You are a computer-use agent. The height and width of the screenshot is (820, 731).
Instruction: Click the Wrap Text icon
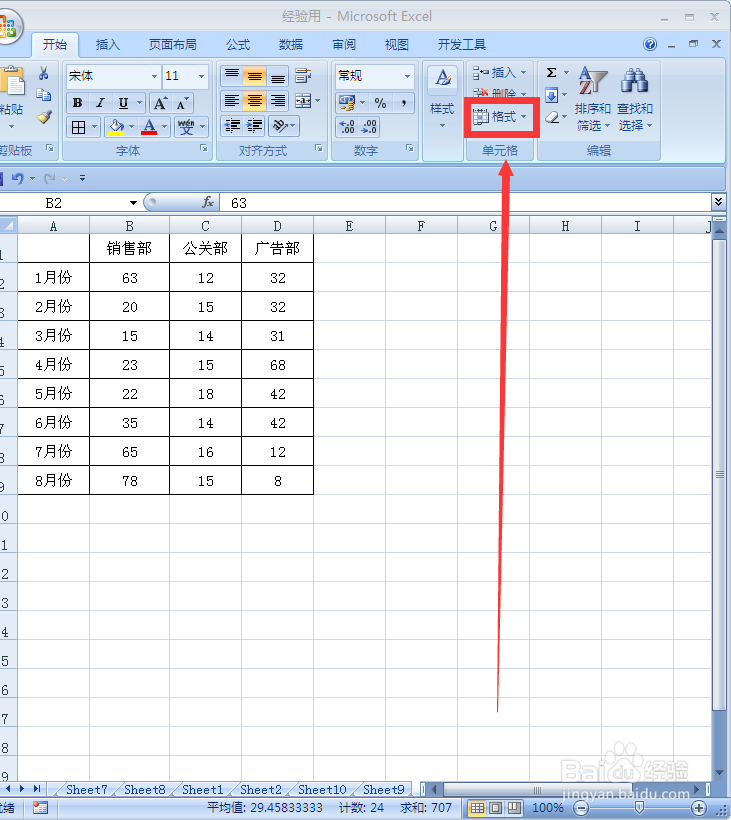coord(303,75)
